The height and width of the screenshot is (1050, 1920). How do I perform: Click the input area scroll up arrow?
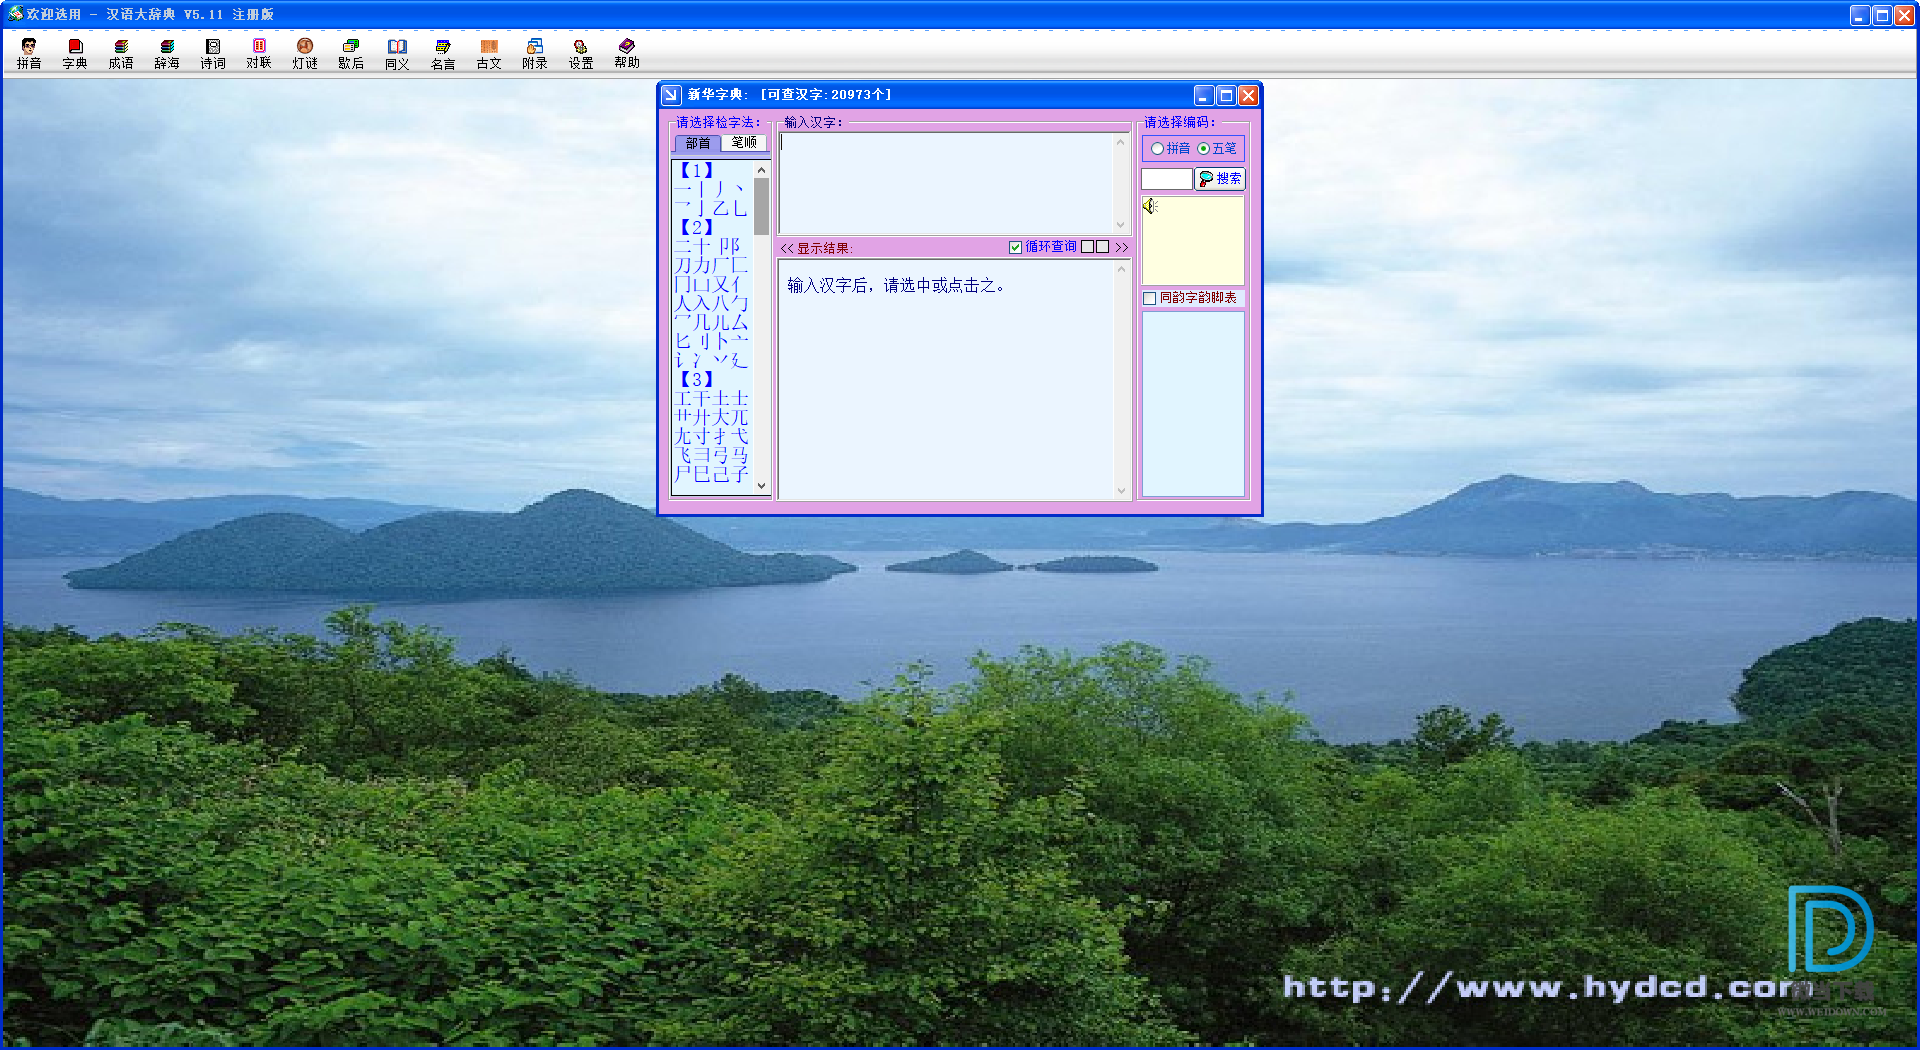point(1121,142)
